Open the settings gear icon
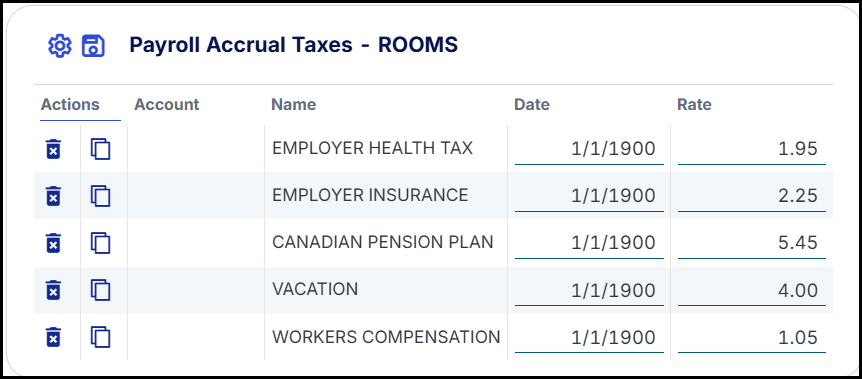 coord(59,46)
